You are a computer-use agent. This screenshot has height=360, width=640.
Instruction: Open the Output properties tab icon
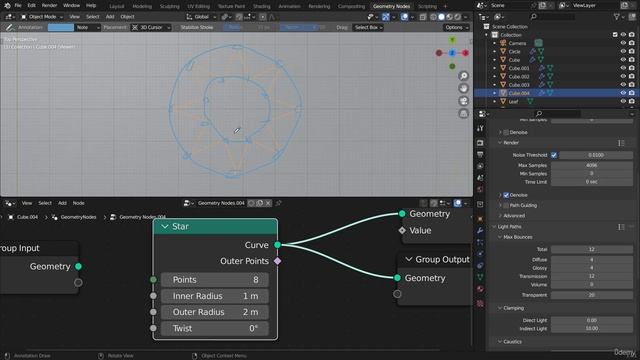pyautogui.click(x=480, y=154)
